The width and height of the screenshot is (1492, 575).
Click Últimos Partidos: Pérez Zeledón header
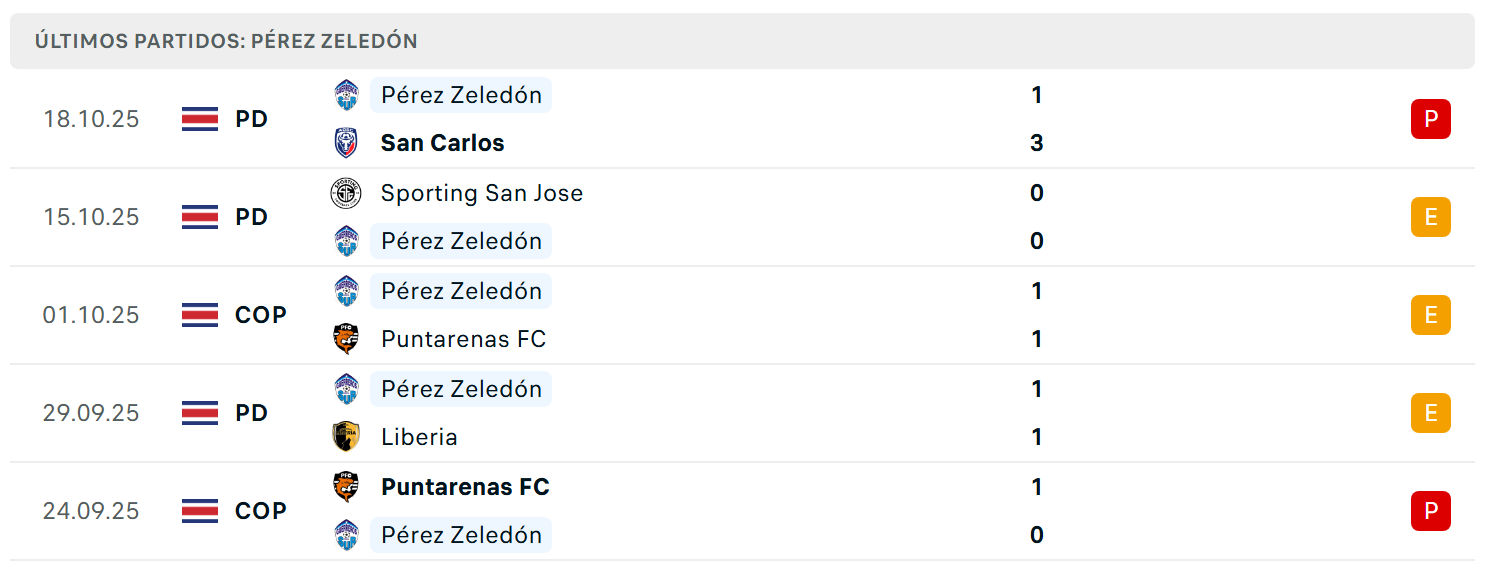pyautogui.click(x=226, y=41)
